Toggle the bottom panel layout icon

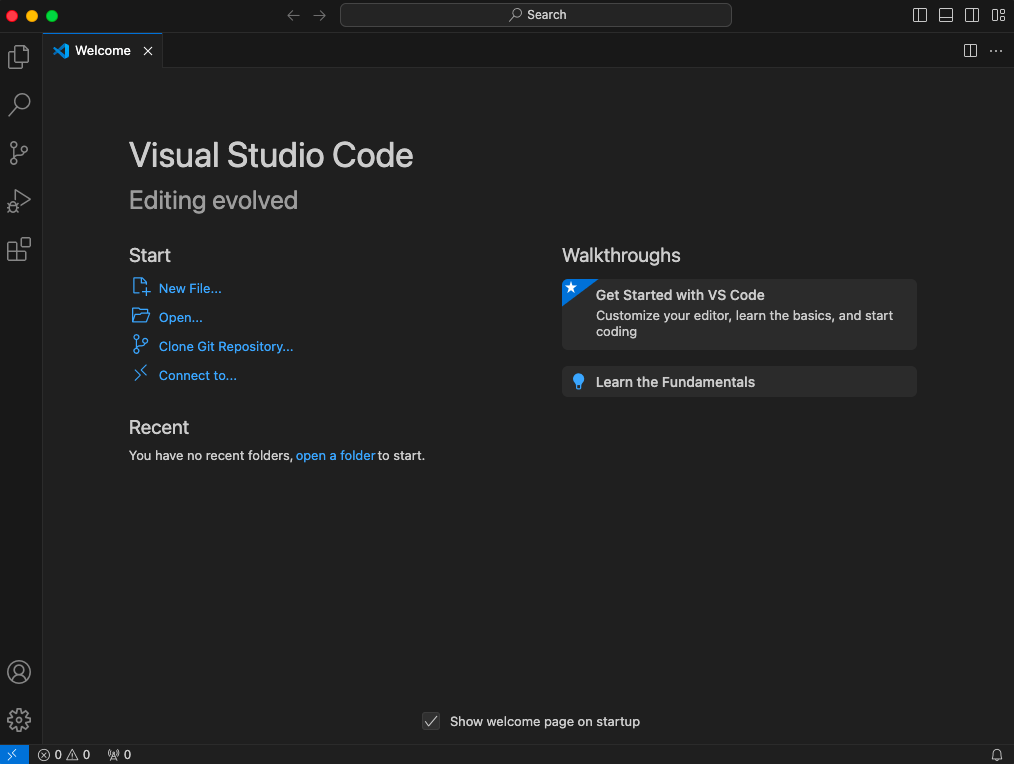[945, 15]
